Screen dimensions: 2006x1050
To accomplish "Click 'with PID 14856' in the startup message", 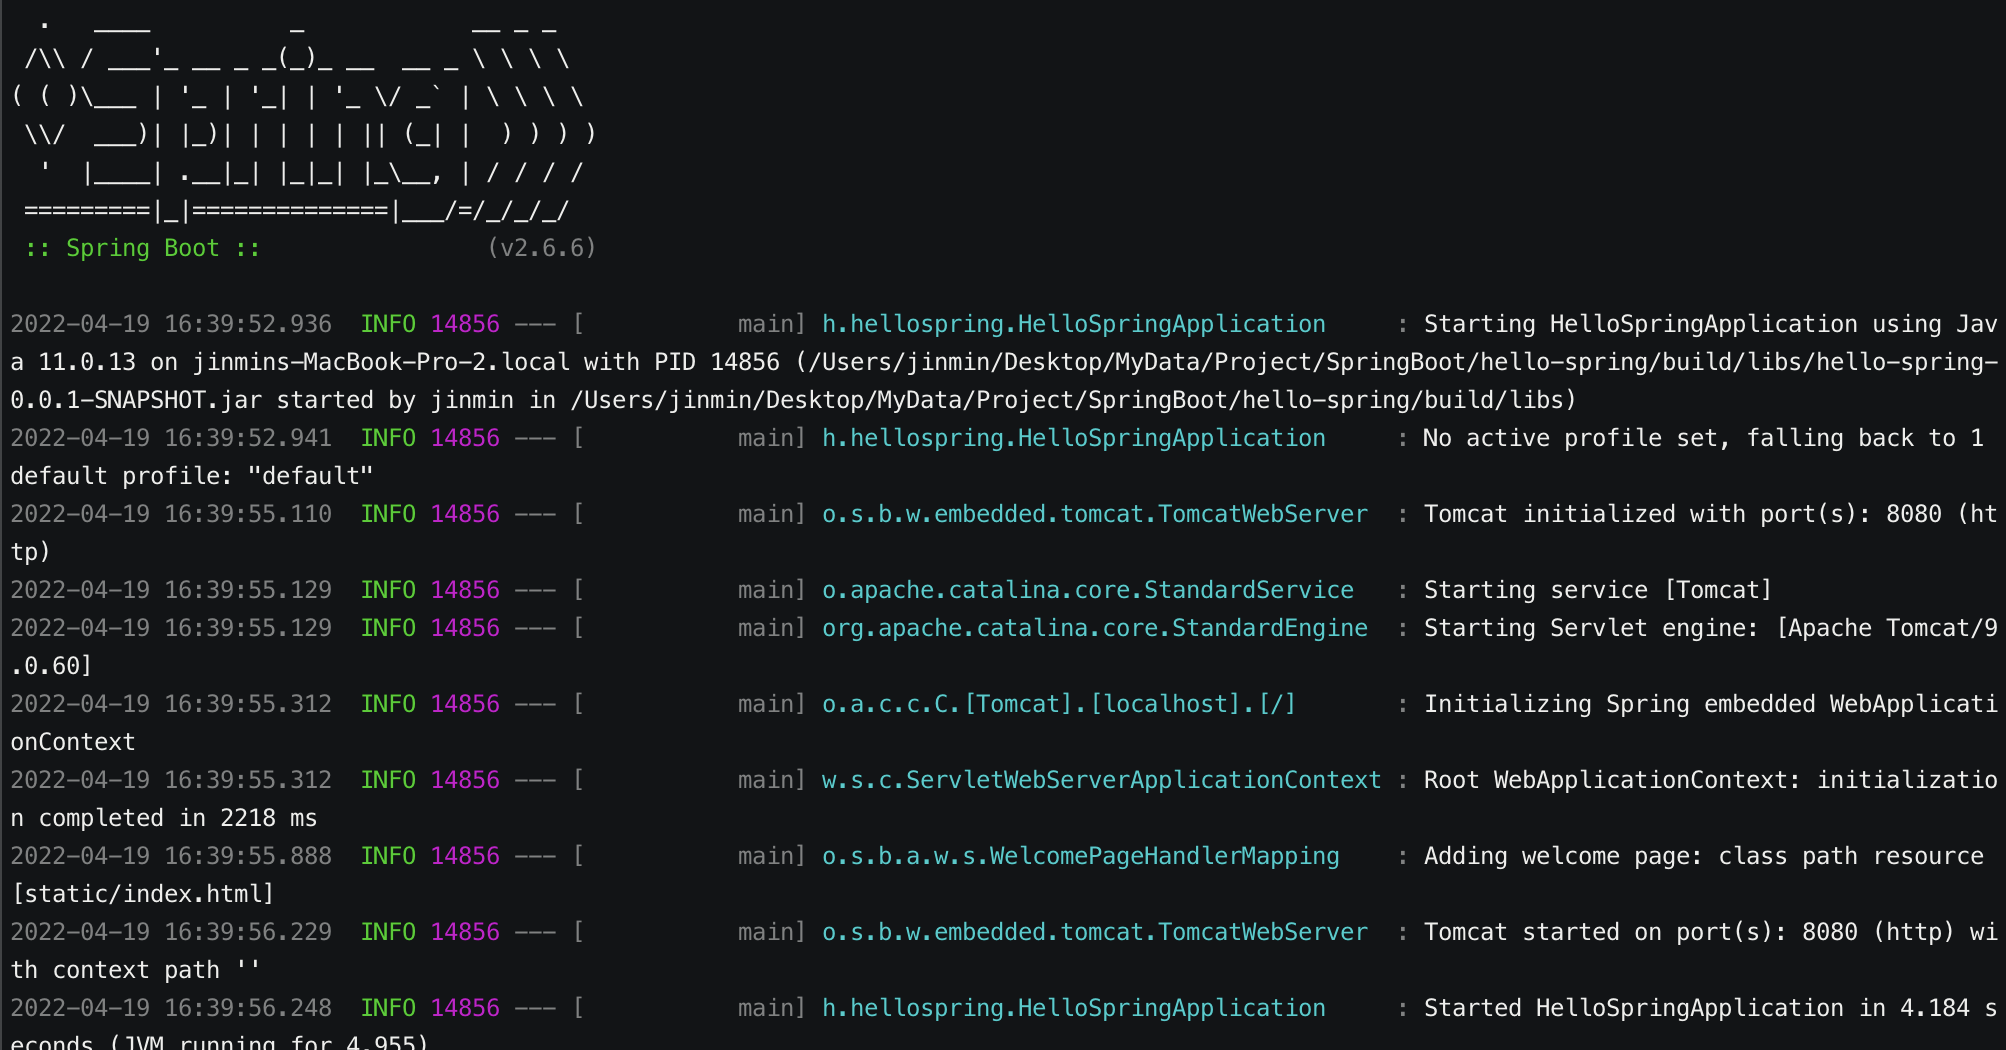I will [x=682, y=362].
